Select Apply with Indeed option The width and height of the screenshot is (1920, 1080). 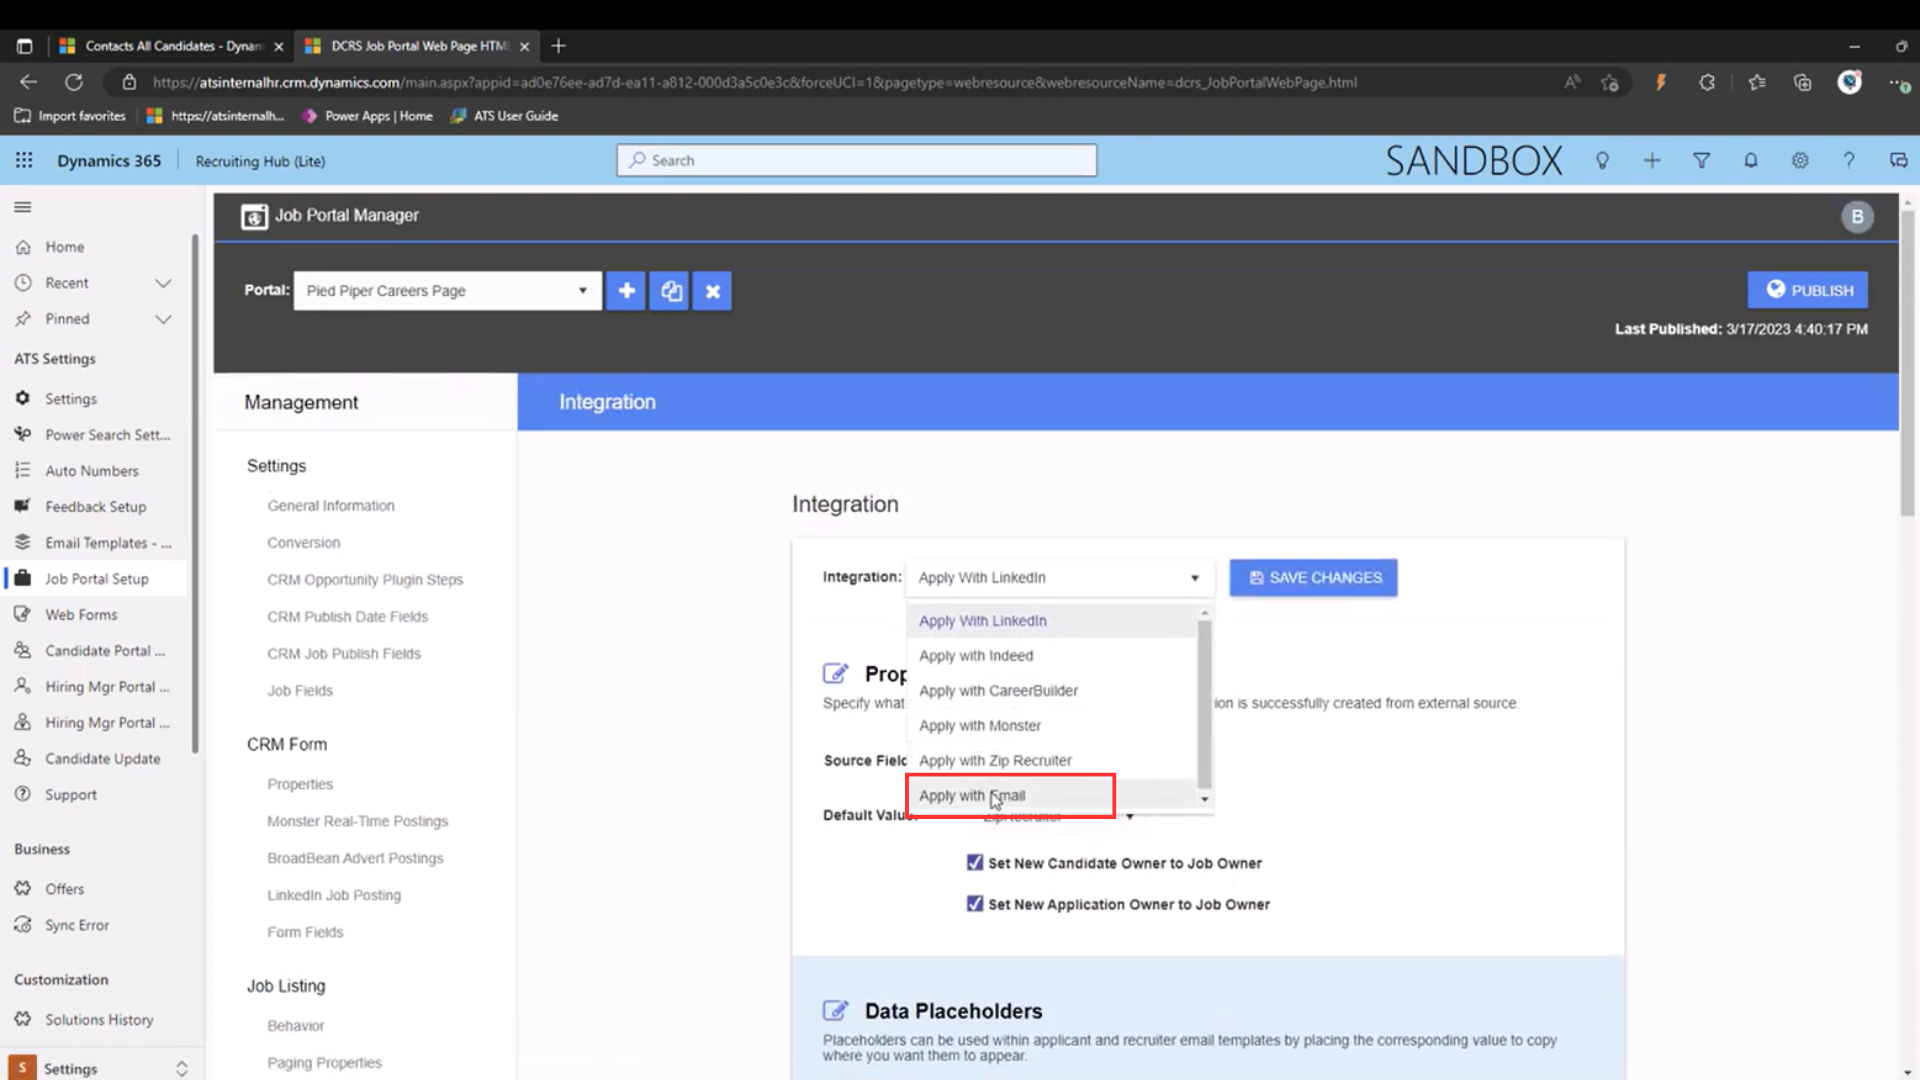tap(1052, 656)
